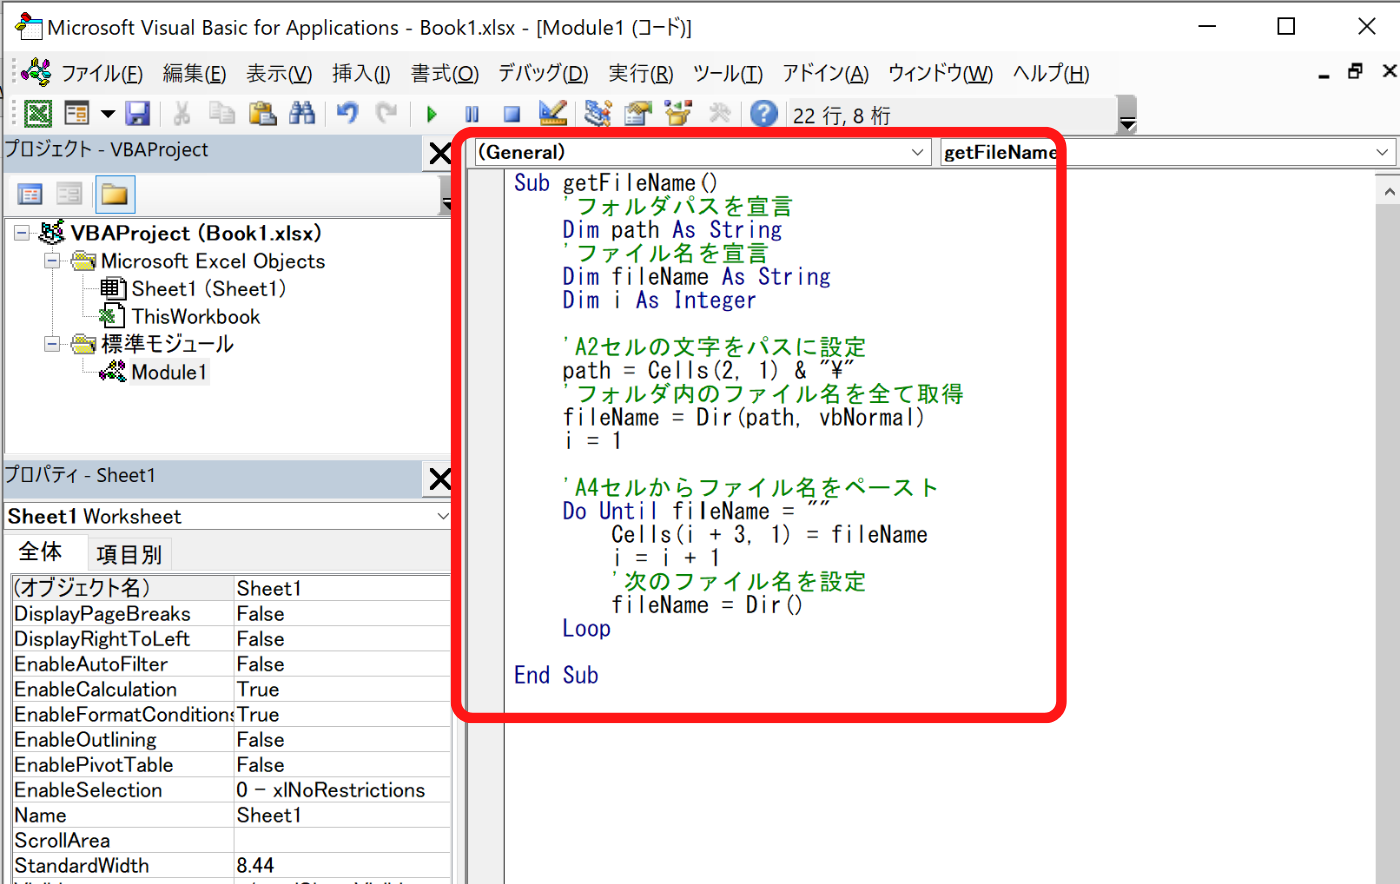
Task: Select Sheet1 (Sheet1) in project tree
Action: coord(208,289)
